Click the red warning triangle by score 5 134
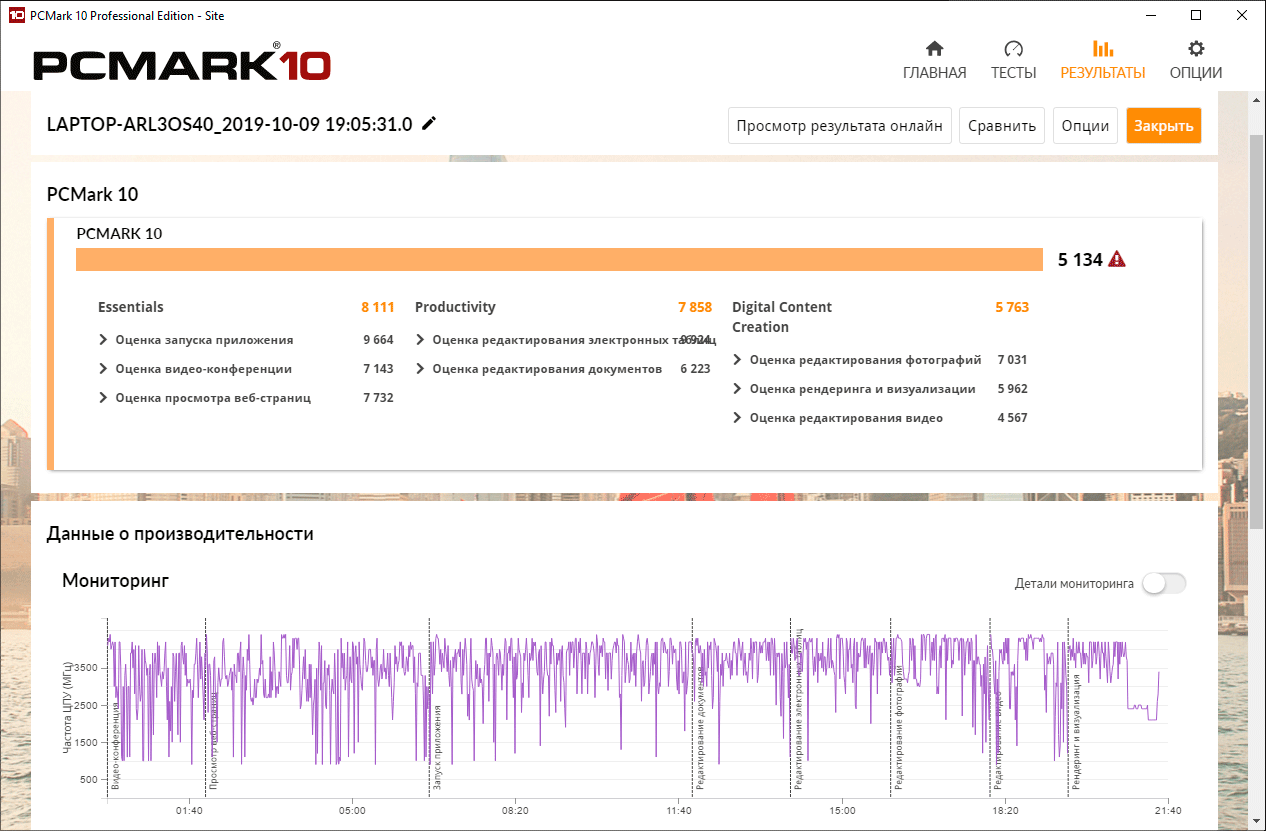This screenshot has height=831, width=1266. click(1117, 260)
